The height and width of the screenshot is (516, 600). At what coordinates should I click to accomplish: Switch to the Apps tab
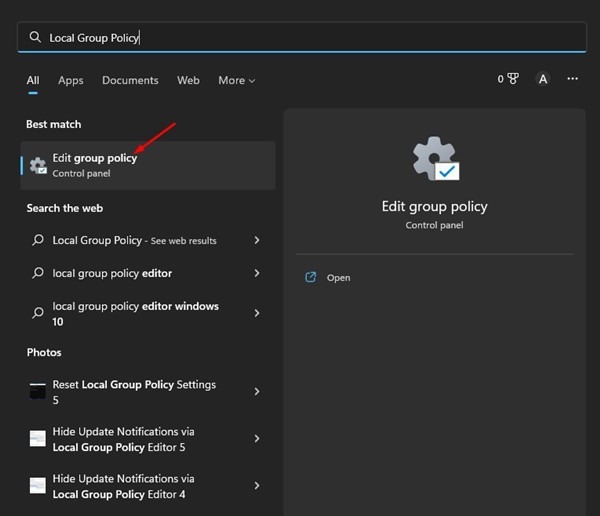tap(71, 80)
